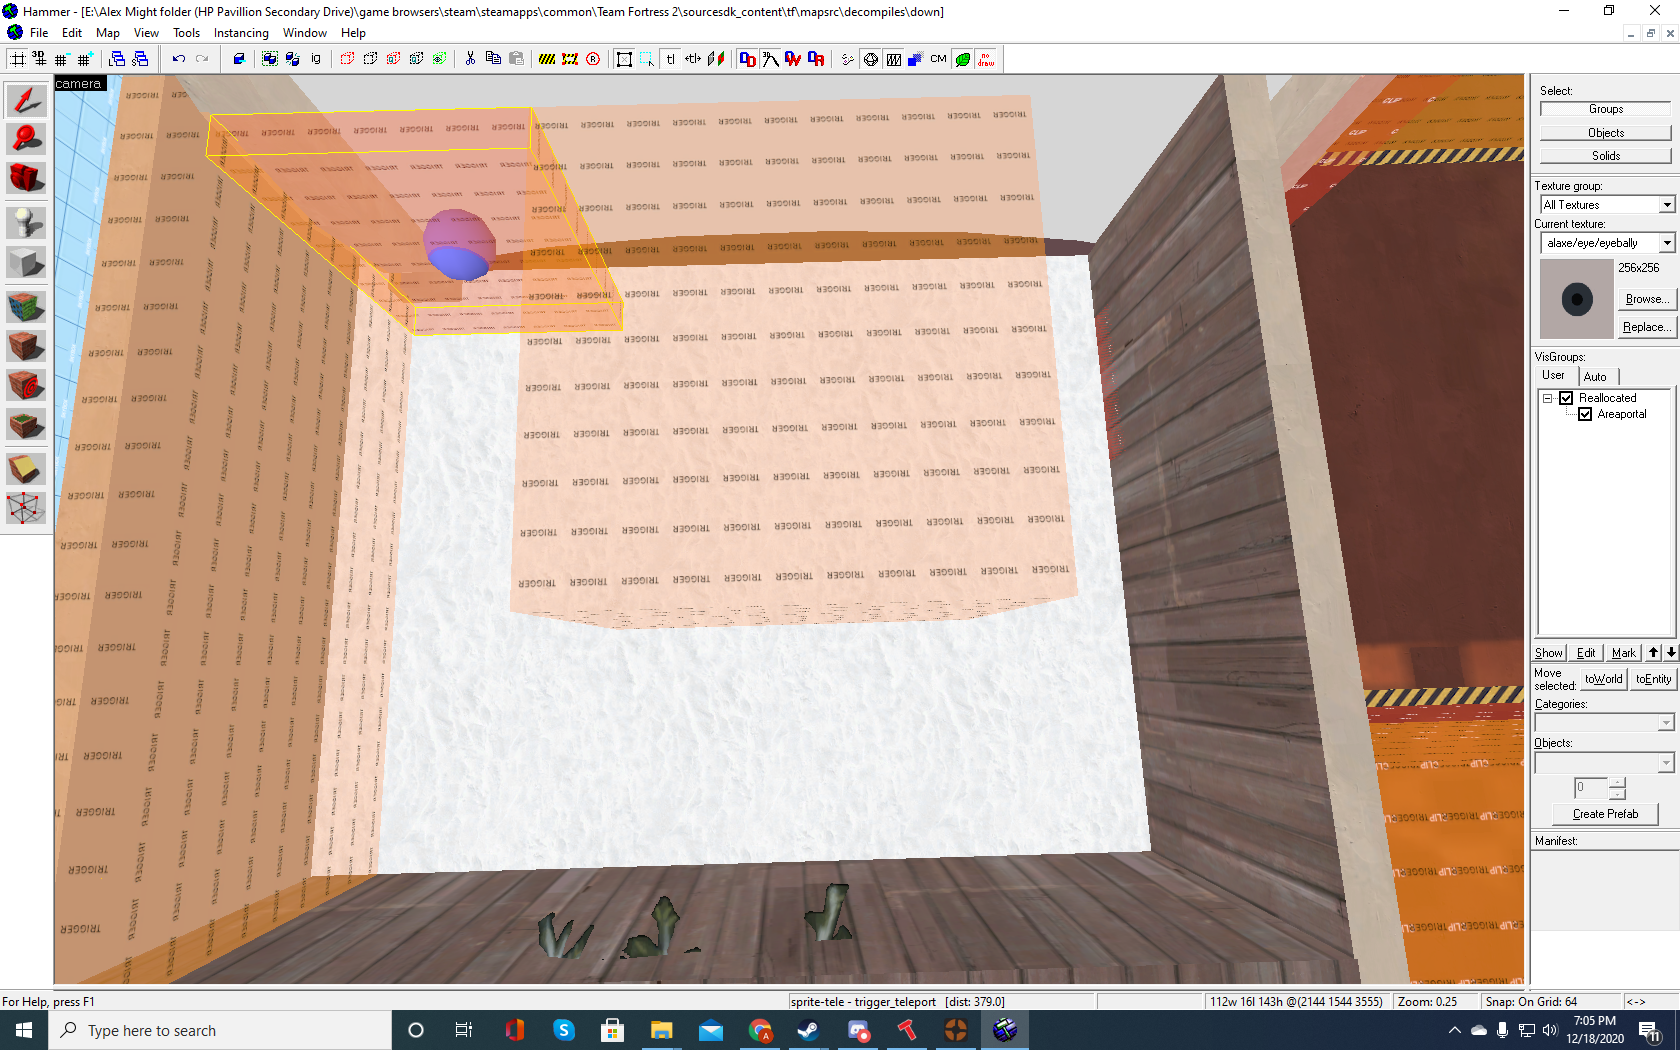Decrease grid size with smaller grid icon

[62, 59]
